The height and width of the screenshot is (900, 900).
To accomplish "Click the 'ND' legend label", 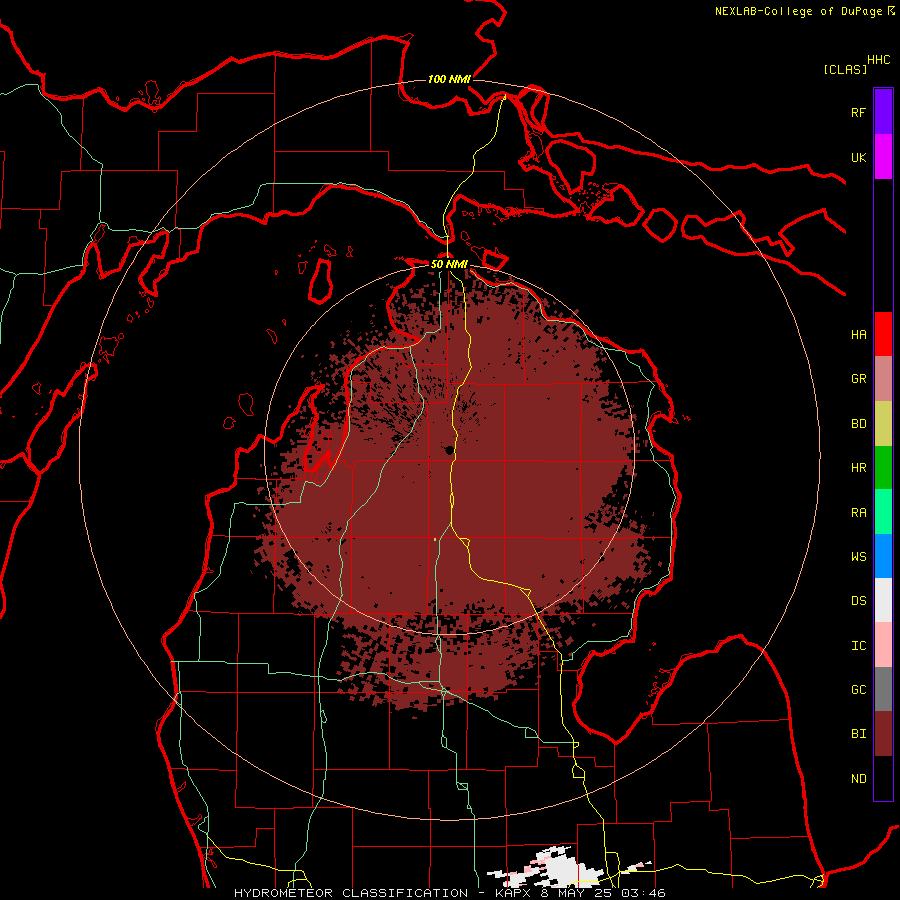I will pos(859,779).
